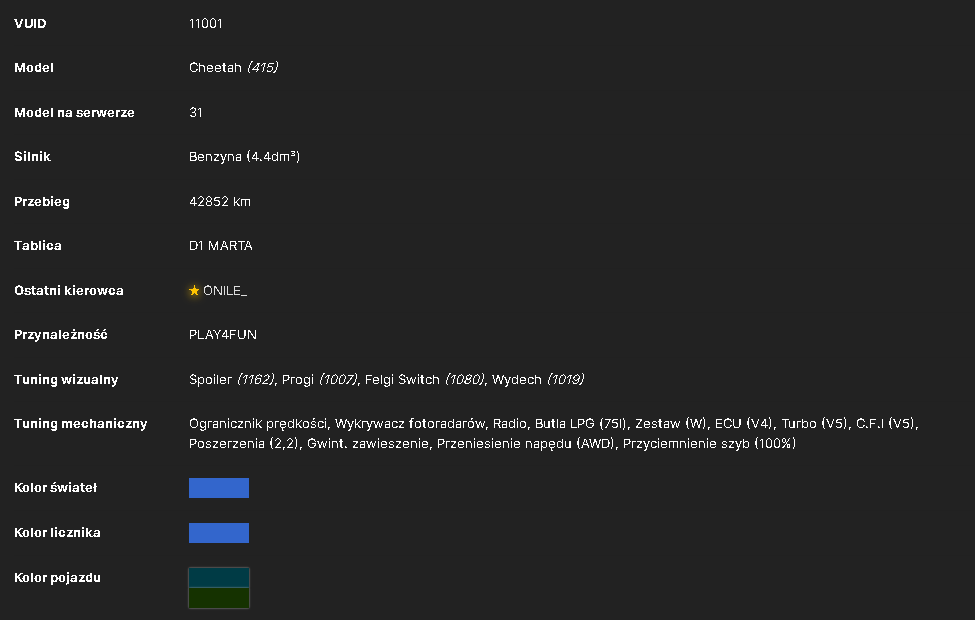Click the dark green lower Kolor pojazdu swatch
The height and width of the screenshot is (620, 975).
219,598
